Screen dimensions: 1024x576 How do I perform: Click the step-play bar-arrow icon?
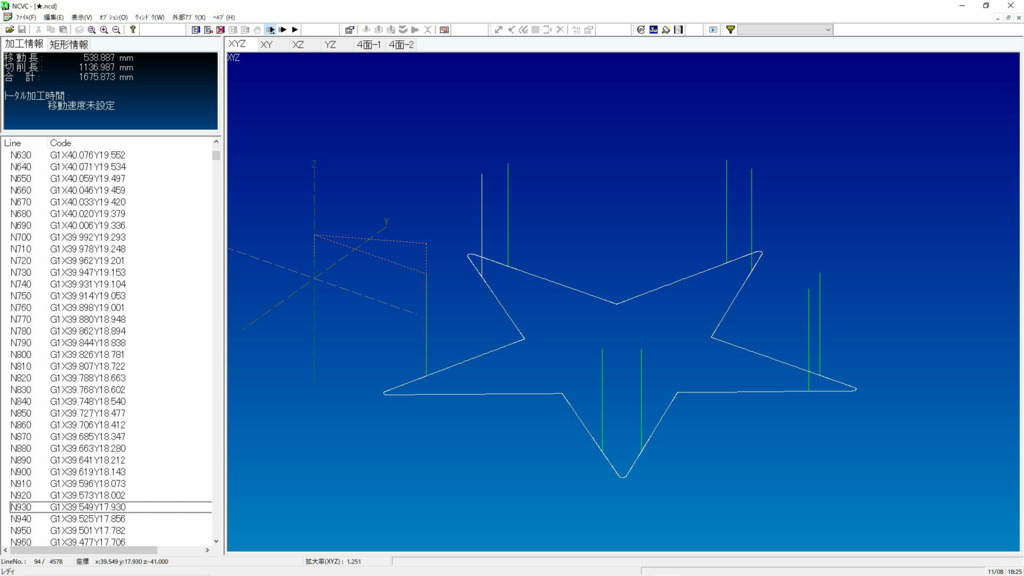point(283,29)
